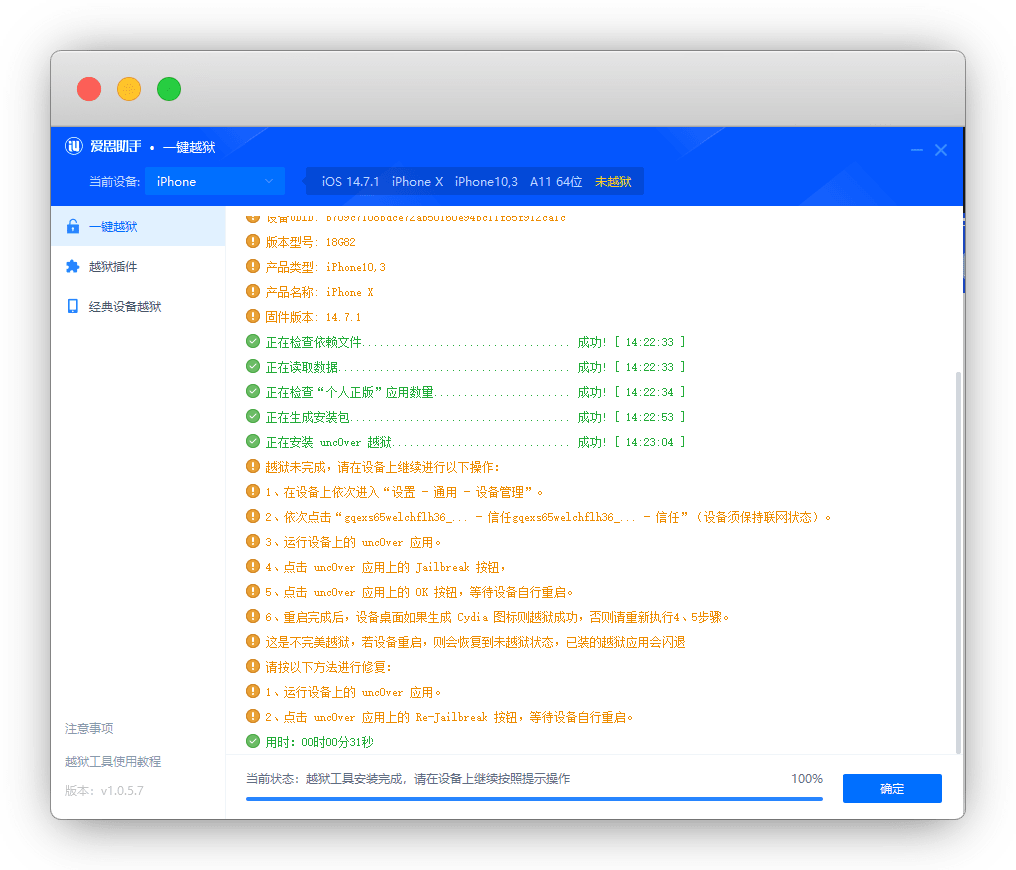Image resolution: width=1016 pixels, height=870 pixels.
Task: Open the 注意事项 link
Action: (x=89, y=729)
